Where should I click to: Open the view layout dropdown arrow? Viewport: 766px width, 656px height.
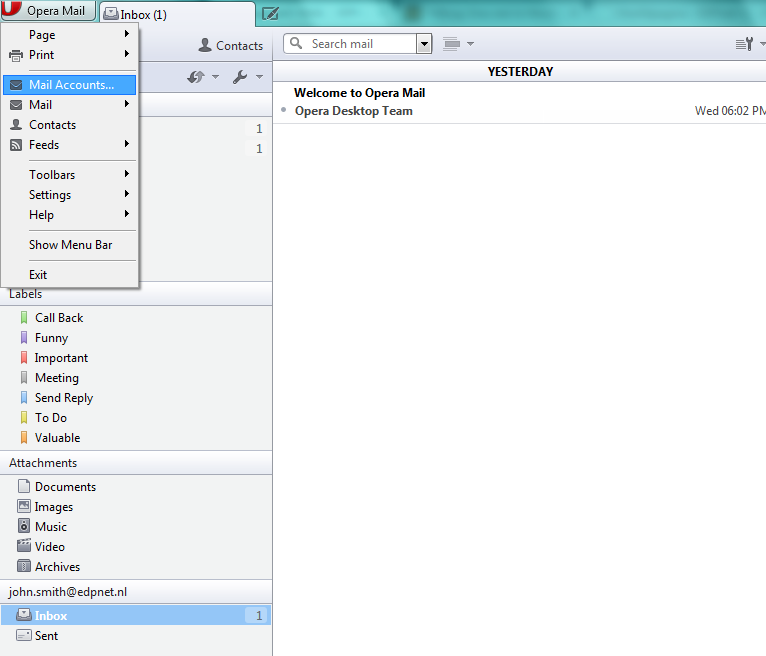tap(470, 44)
